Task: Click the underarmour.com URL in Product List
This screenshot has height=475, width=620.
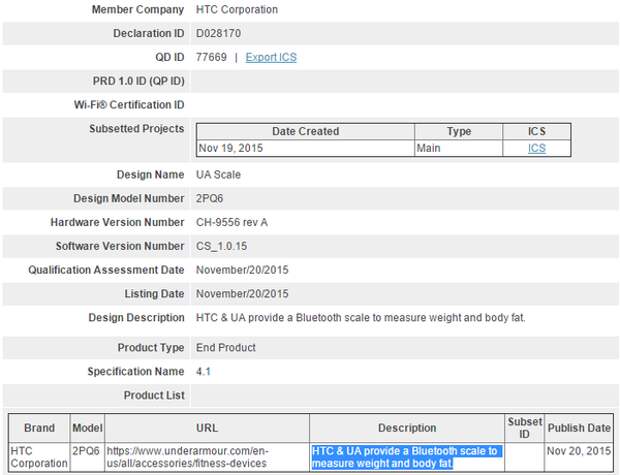Action: (x=187, y=457)
